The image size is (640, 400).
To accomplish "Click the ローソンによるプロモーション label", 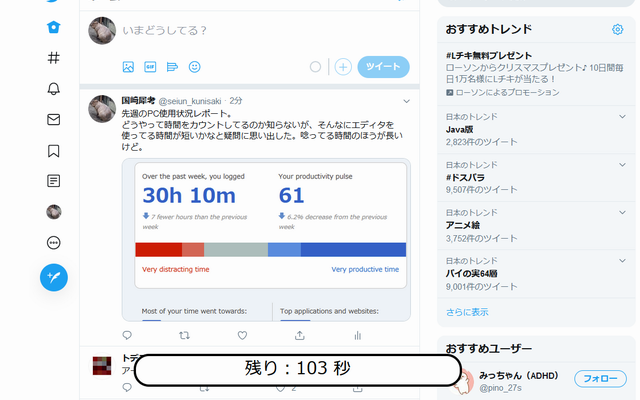I will point(507,93).
